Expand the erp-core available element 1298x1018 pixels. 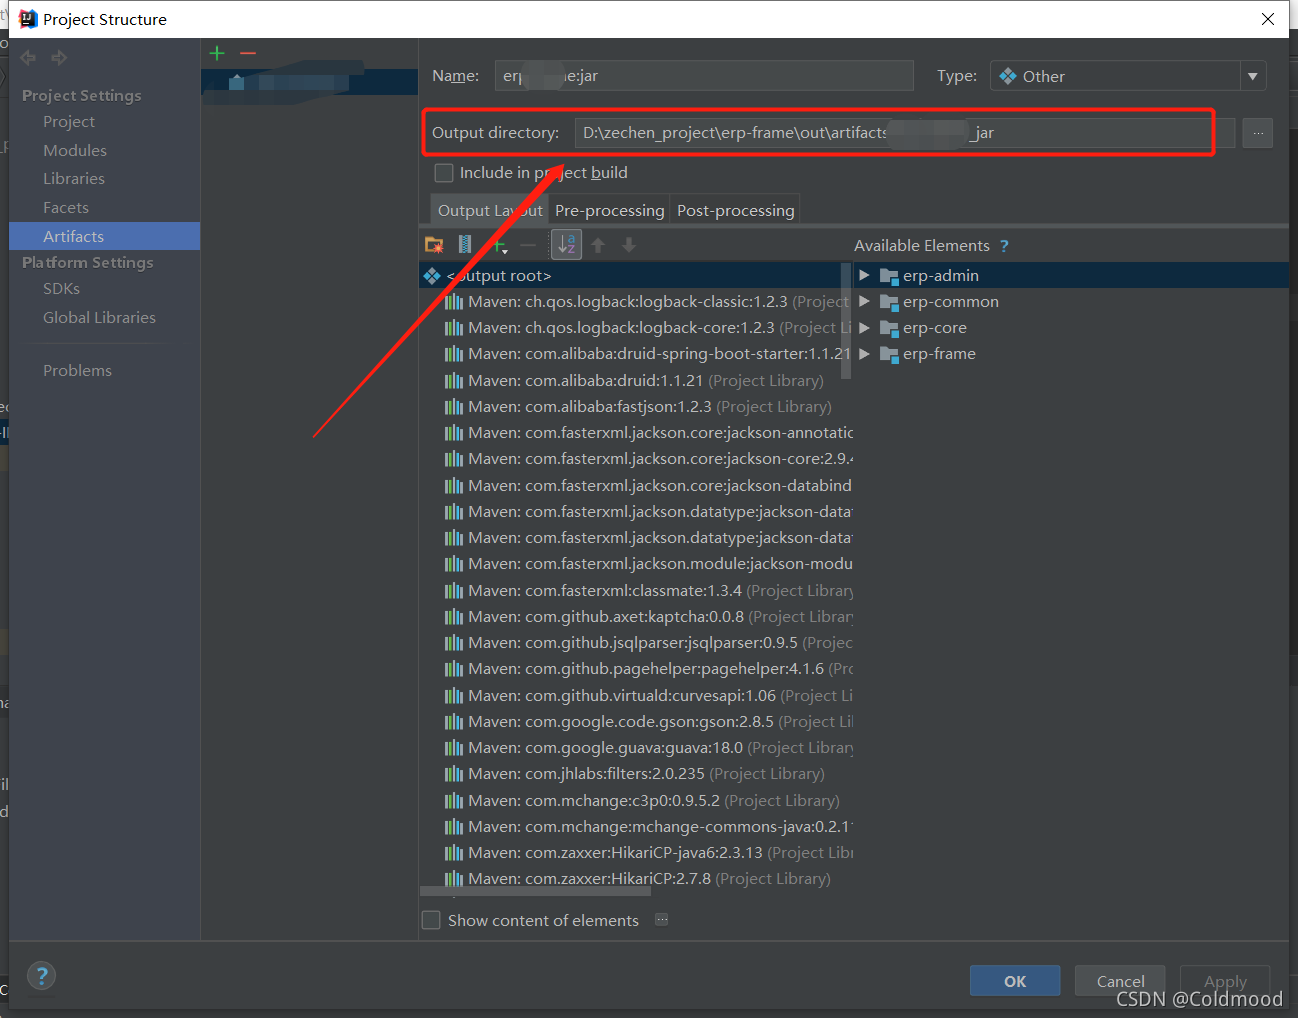click(x=864, y=327)
